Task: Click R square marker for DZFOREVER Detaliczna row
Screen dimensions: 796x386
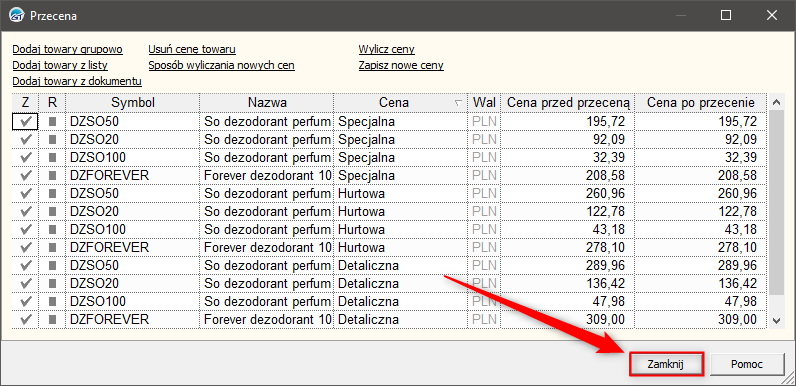Action: 52,320
